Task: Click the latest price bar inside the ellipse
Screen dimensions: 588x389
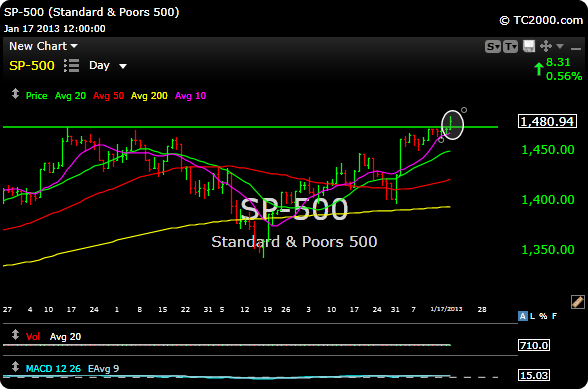Action: click(x=450, y=123)
